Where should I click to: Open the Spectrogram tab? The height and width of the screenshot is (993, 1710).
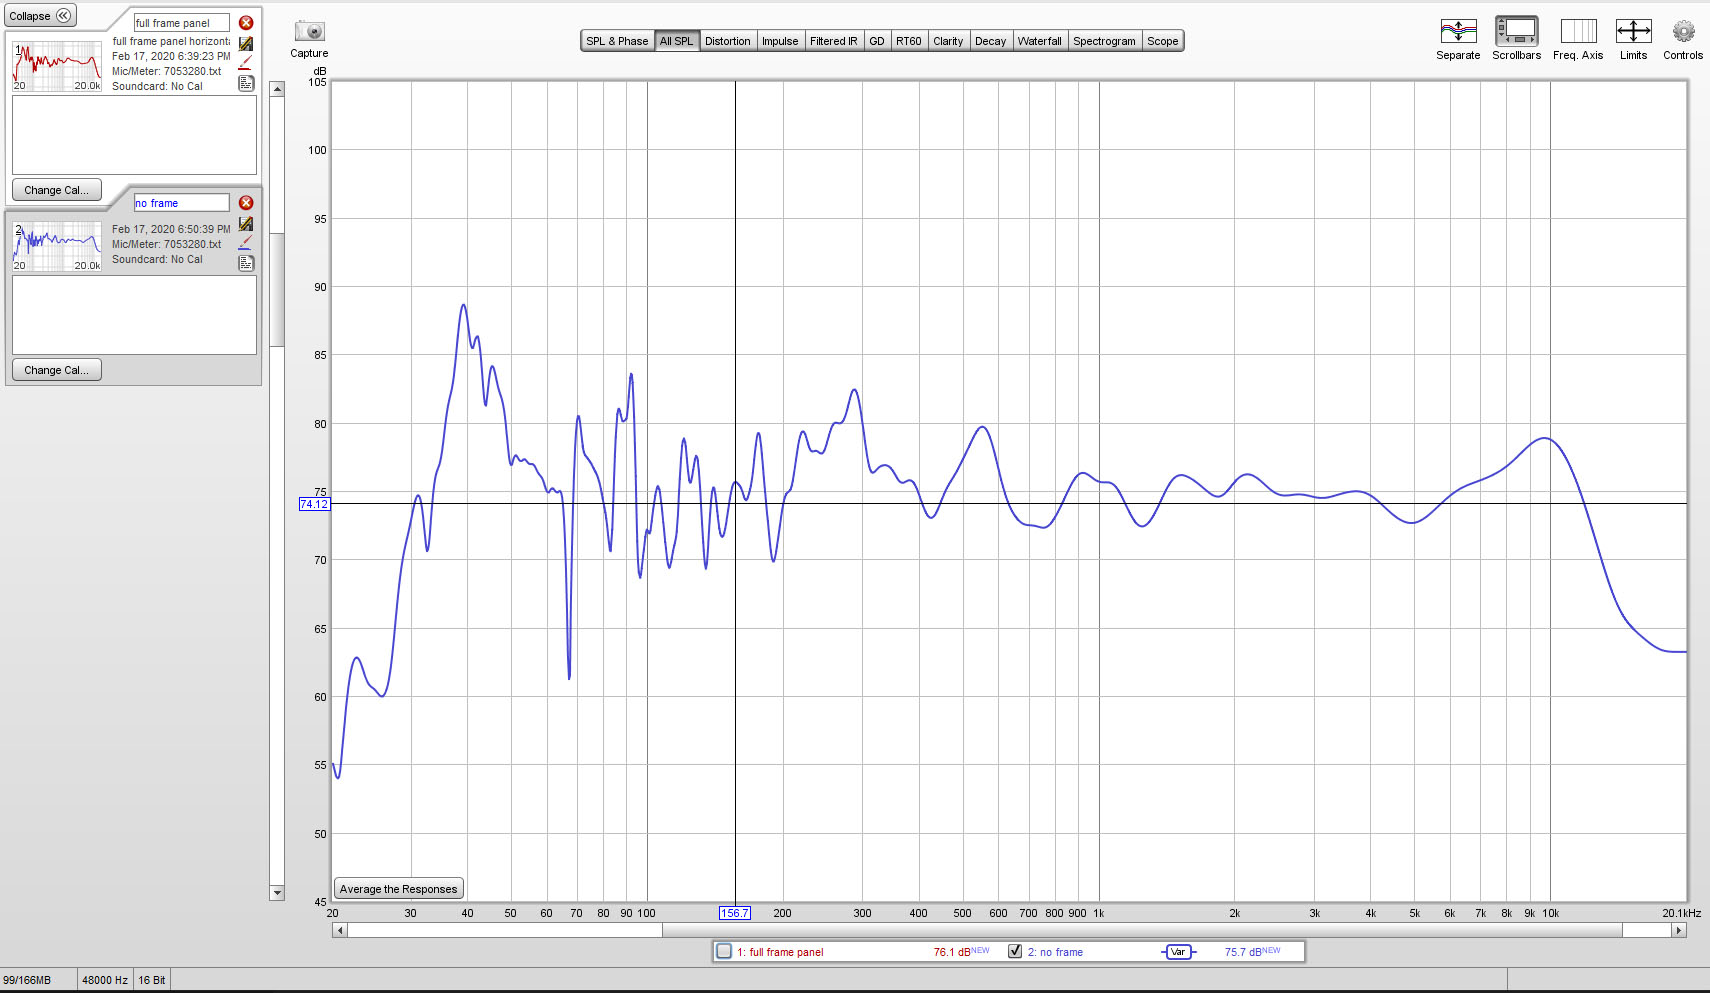(x=1105, y=41)
